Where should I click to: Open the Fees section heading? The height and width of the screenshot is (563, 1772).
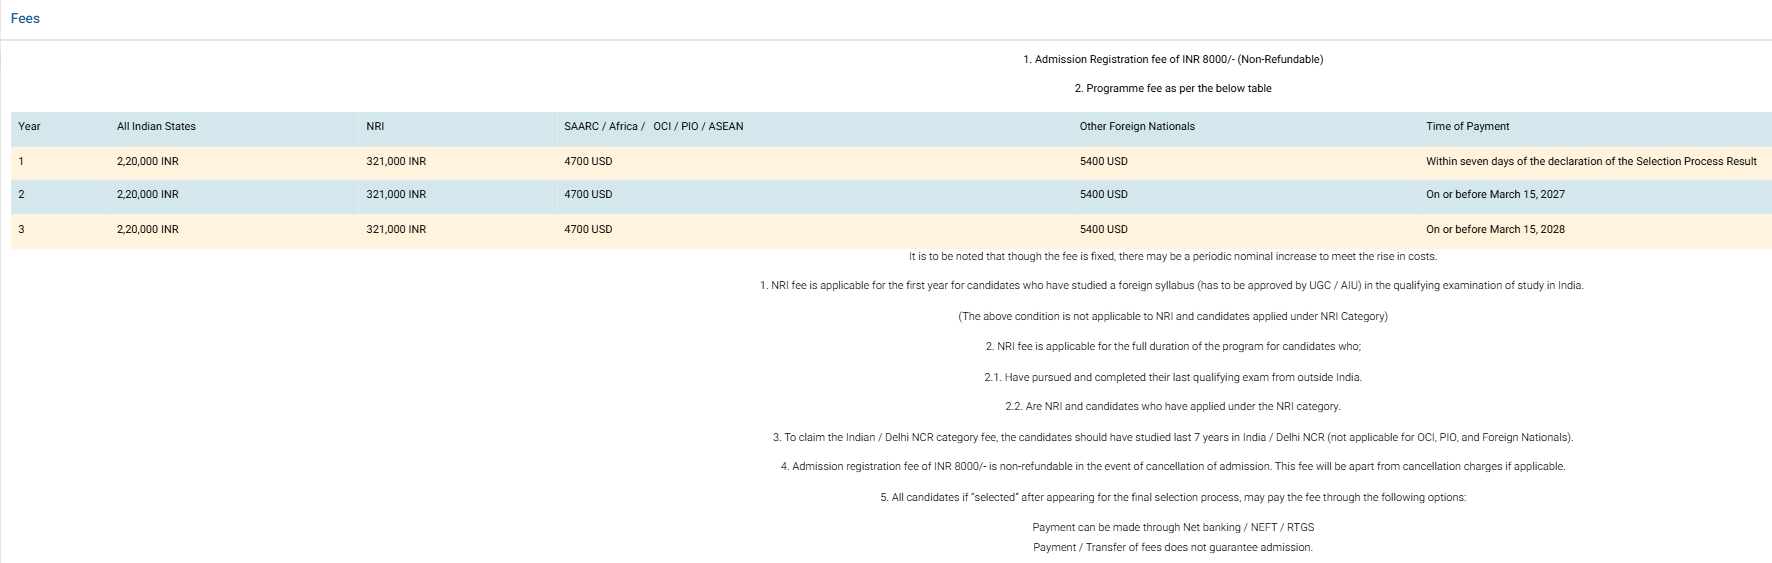point(25,18)
